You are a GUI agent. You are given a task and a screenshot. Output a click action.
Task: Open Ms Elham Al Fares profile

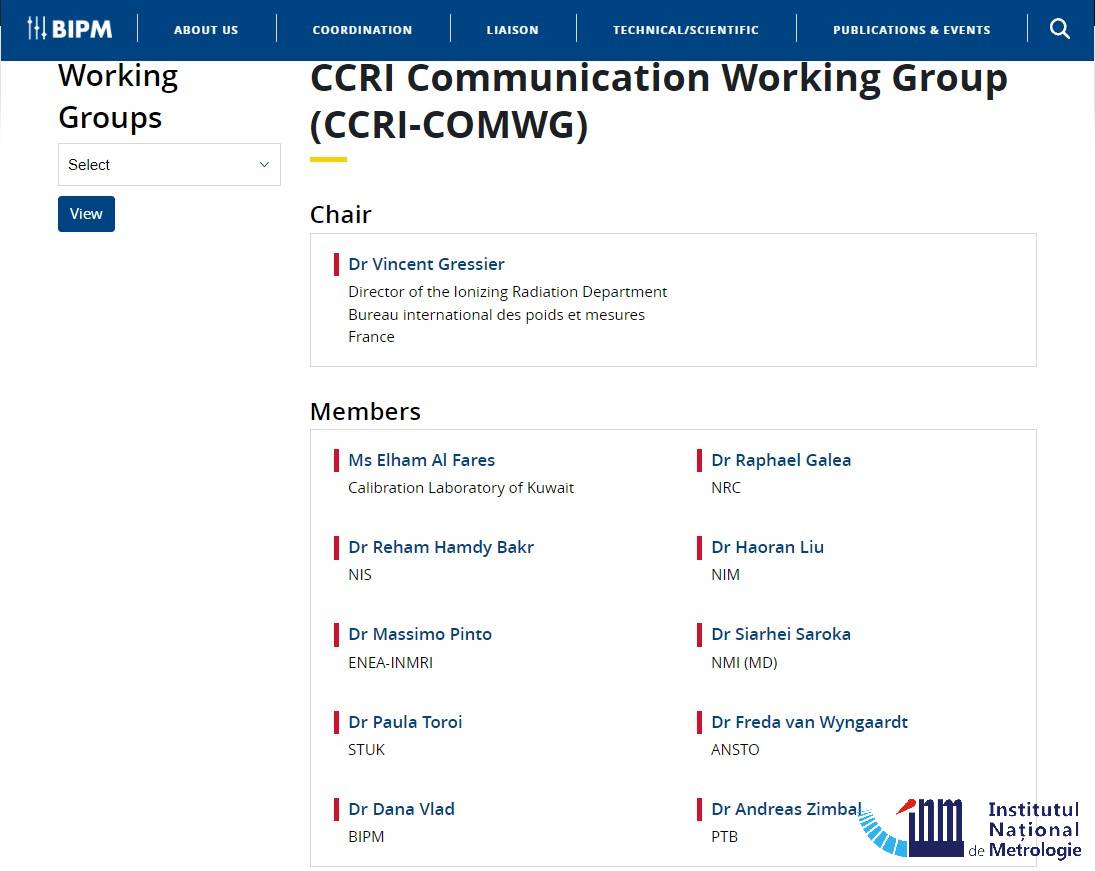421,460
